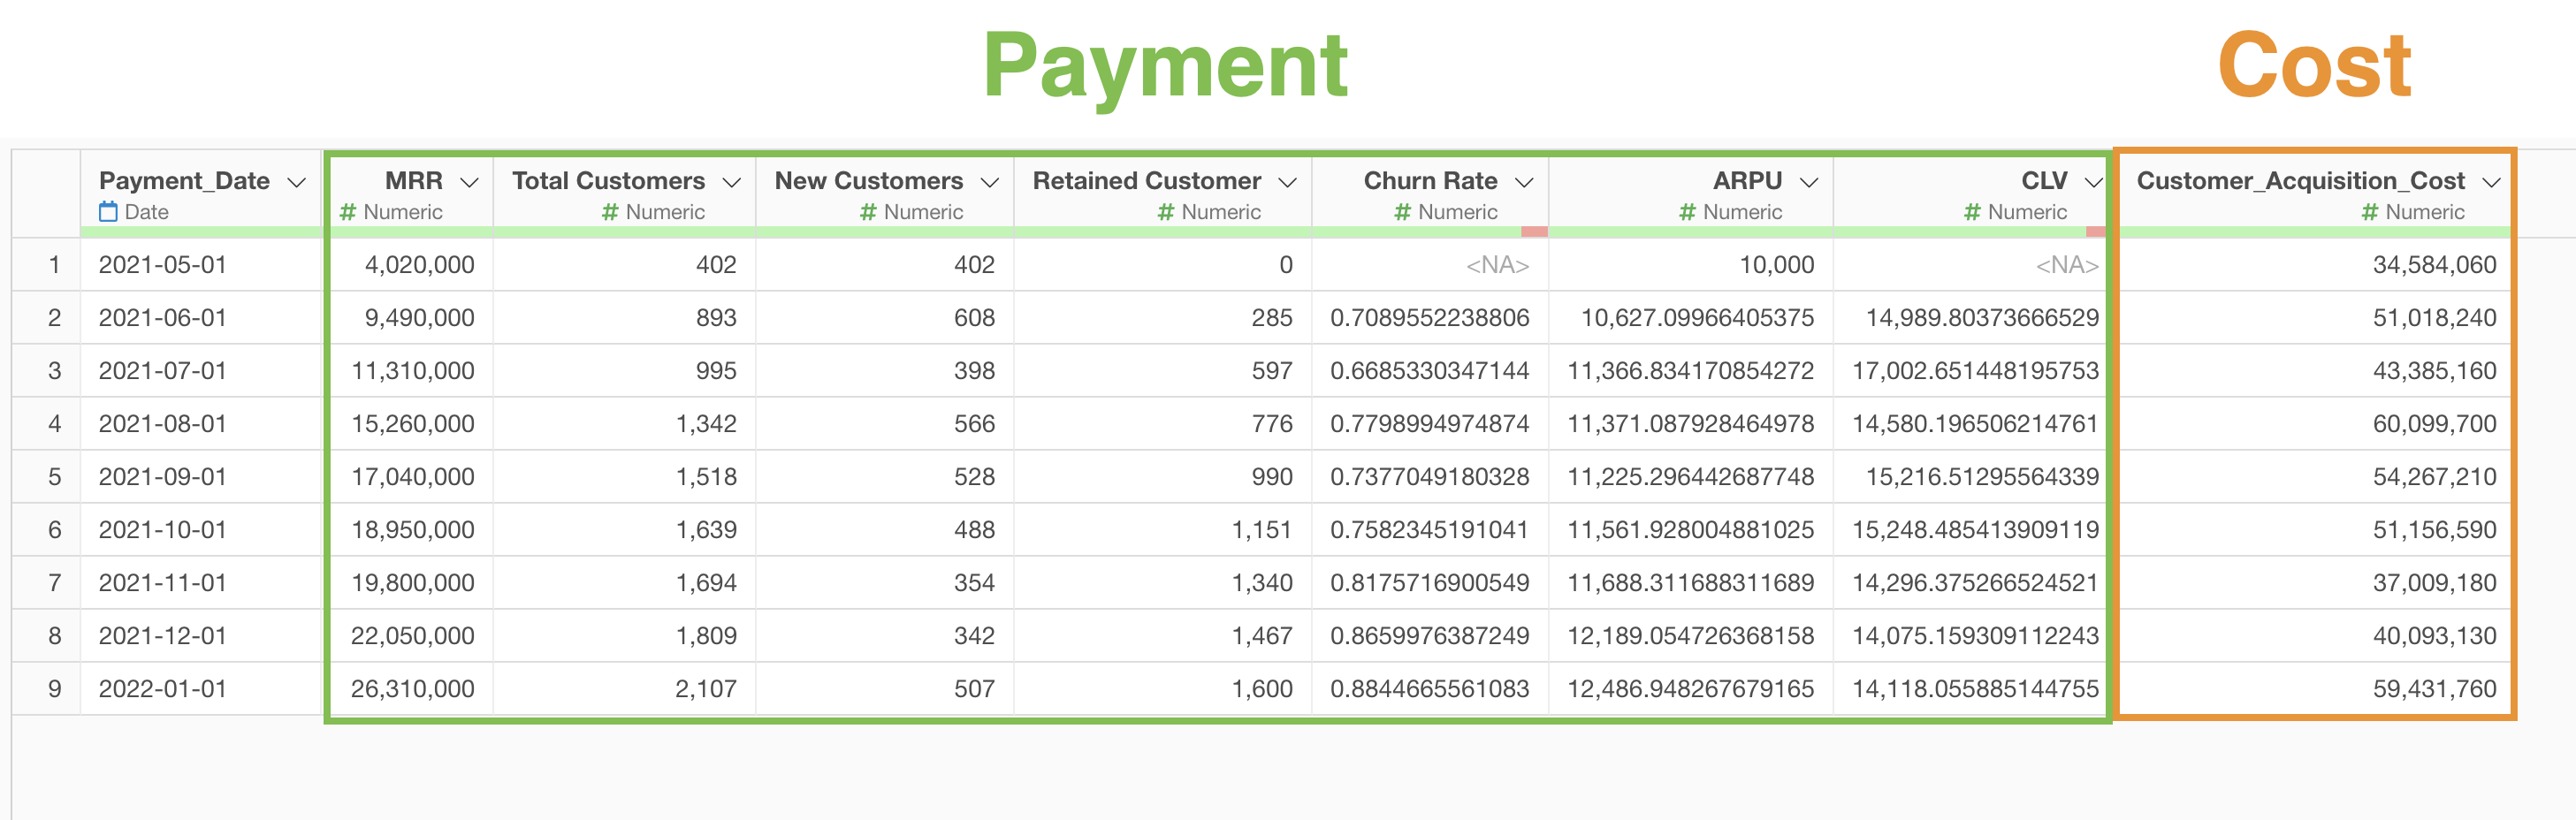Select row number 5
The image size is (2576, 820).
54,477
